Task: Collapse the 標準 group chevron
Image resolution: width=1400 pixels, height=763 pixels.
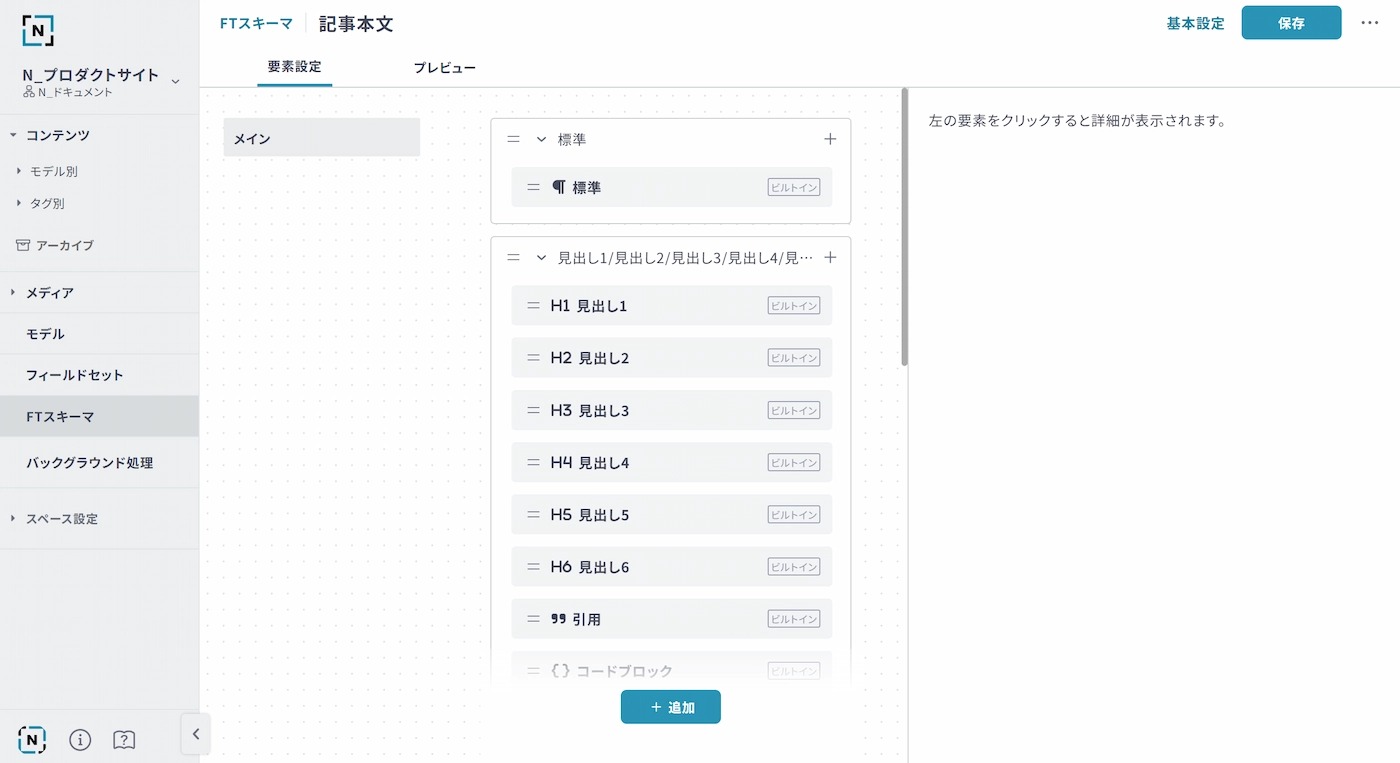Action: click(541, 139)
